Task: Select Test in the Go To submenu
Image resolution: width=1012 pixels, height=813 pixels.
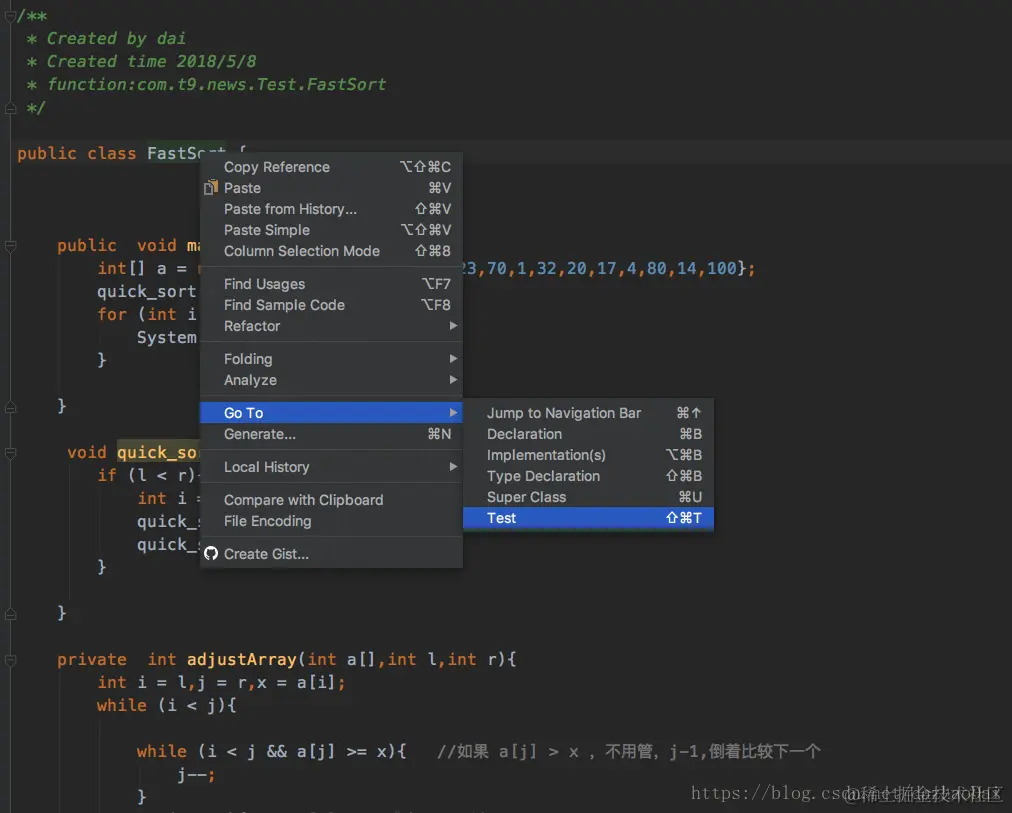Action: coord(589,518)
